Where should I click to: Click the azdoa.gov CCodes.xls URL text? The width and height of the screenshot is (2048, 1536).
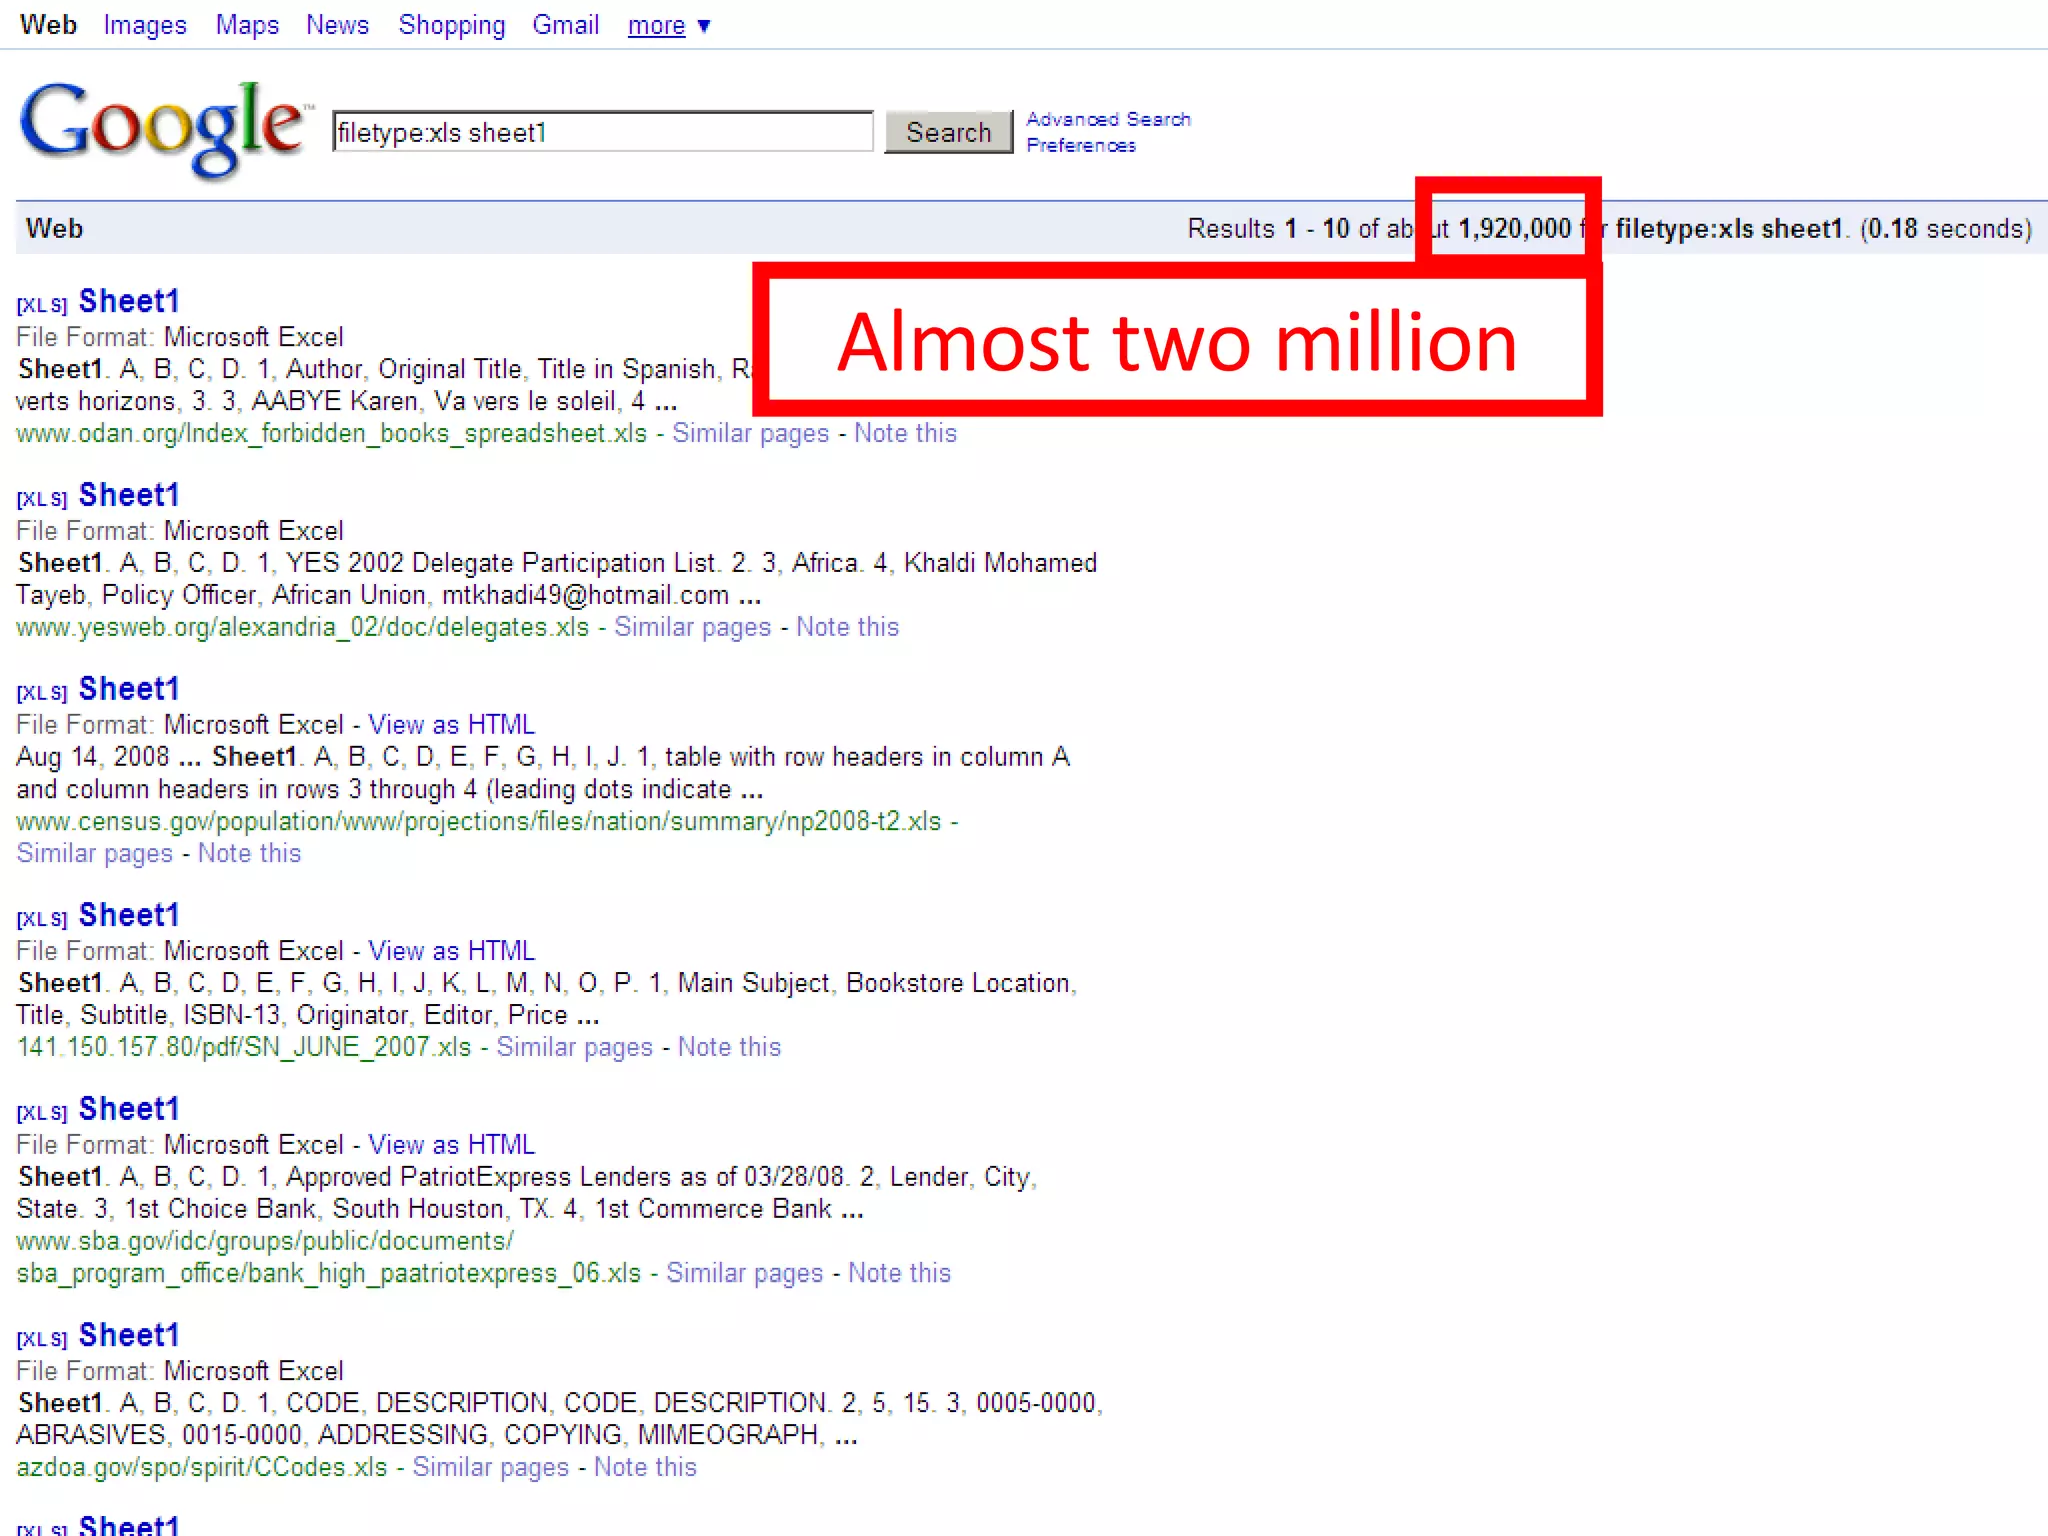[x=201, y=1467]
